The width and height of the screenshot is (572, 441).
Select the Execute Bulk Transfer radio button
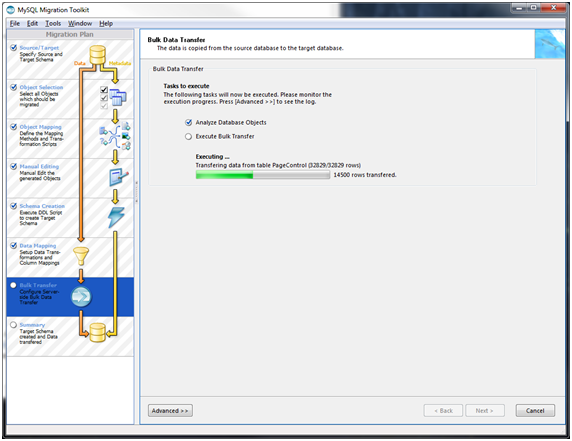188,136
